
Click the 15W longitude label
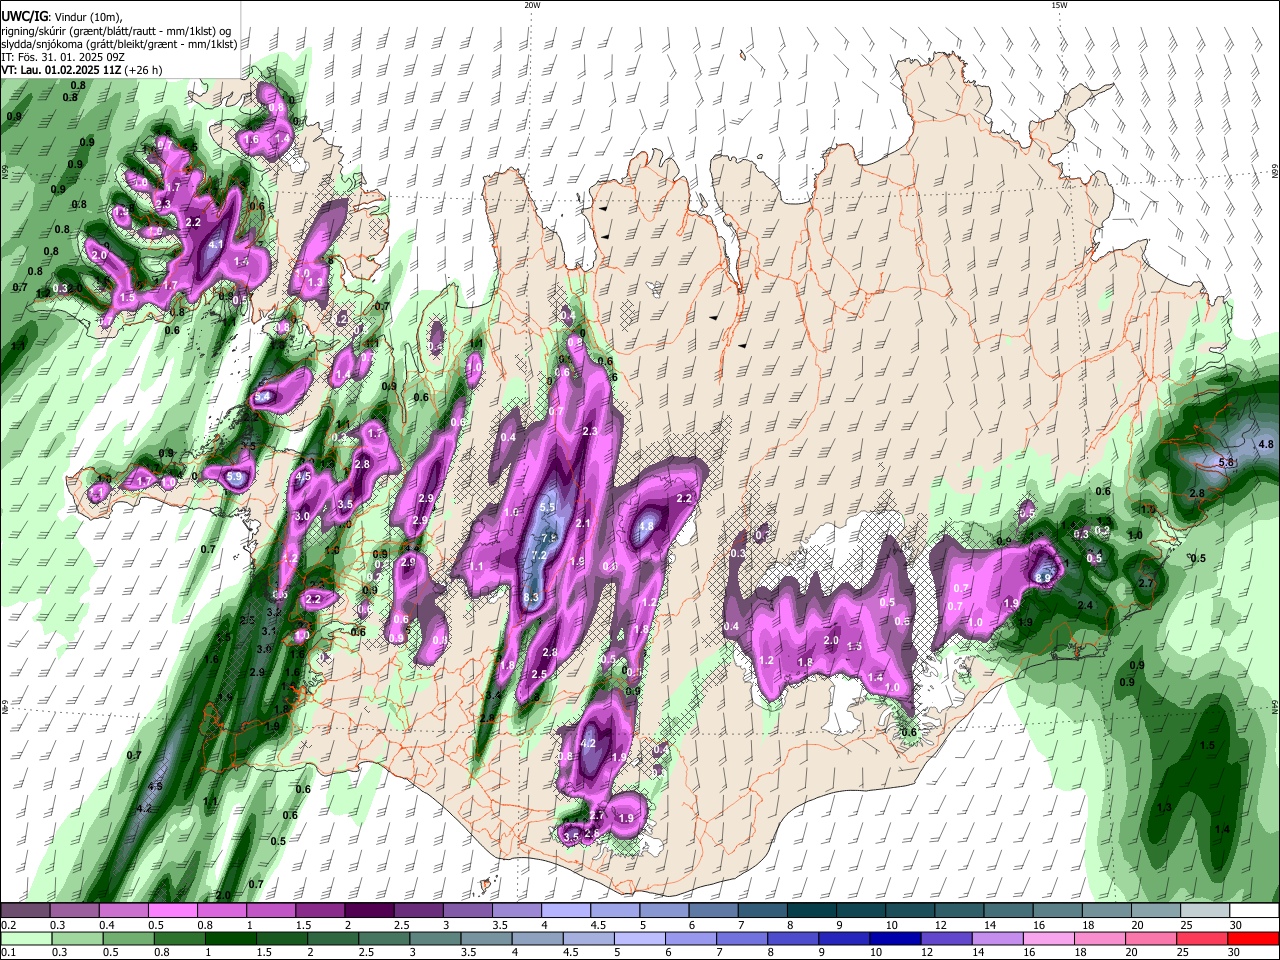click(1059, 5)
